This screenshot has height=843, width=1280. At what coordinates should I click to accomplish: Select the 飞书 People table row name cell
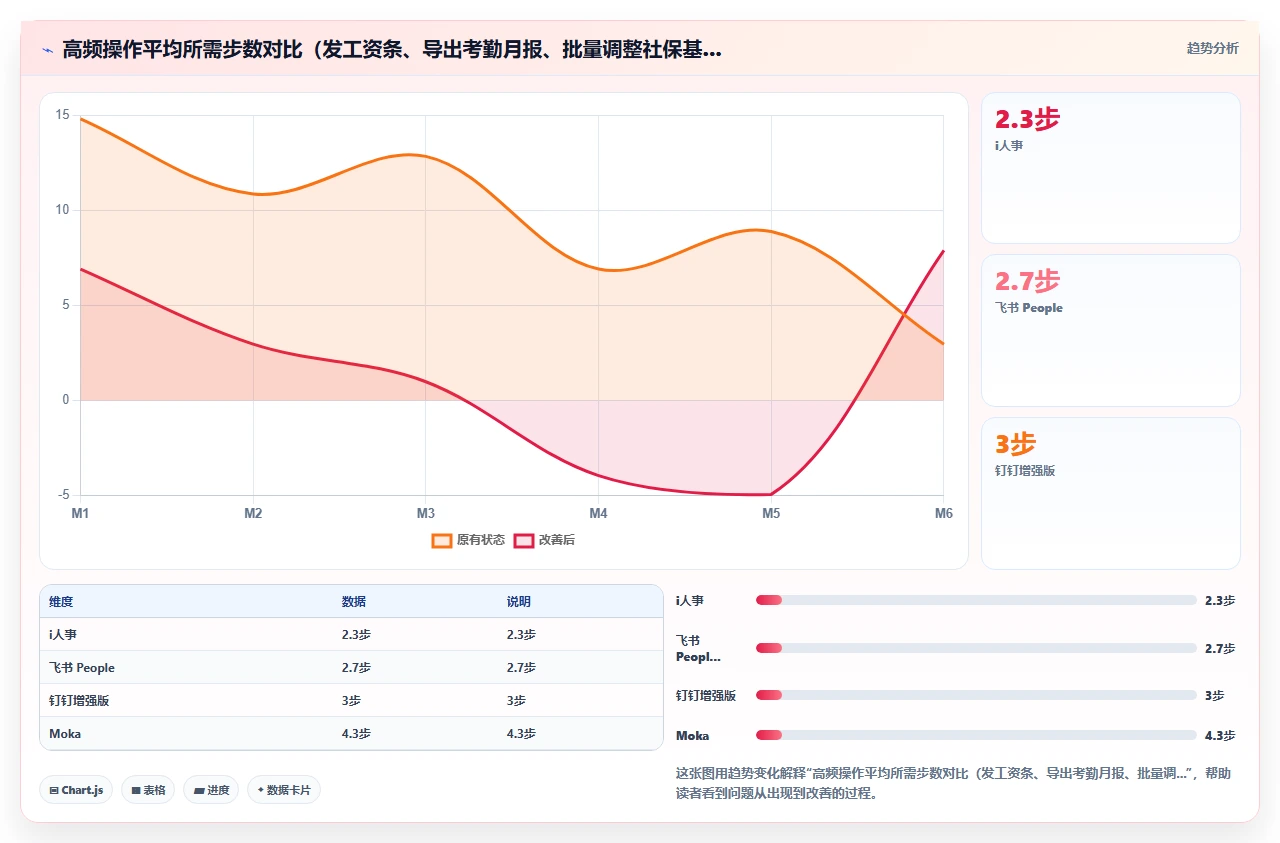pyautogui.click(x=186, y=668)
